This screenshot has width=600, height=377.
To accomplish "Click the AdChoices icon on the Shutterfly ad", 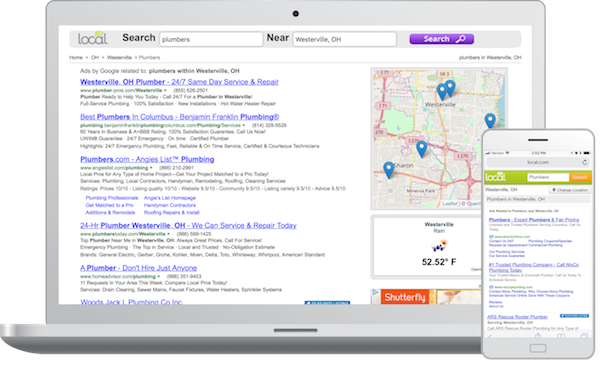I will 375,292.
